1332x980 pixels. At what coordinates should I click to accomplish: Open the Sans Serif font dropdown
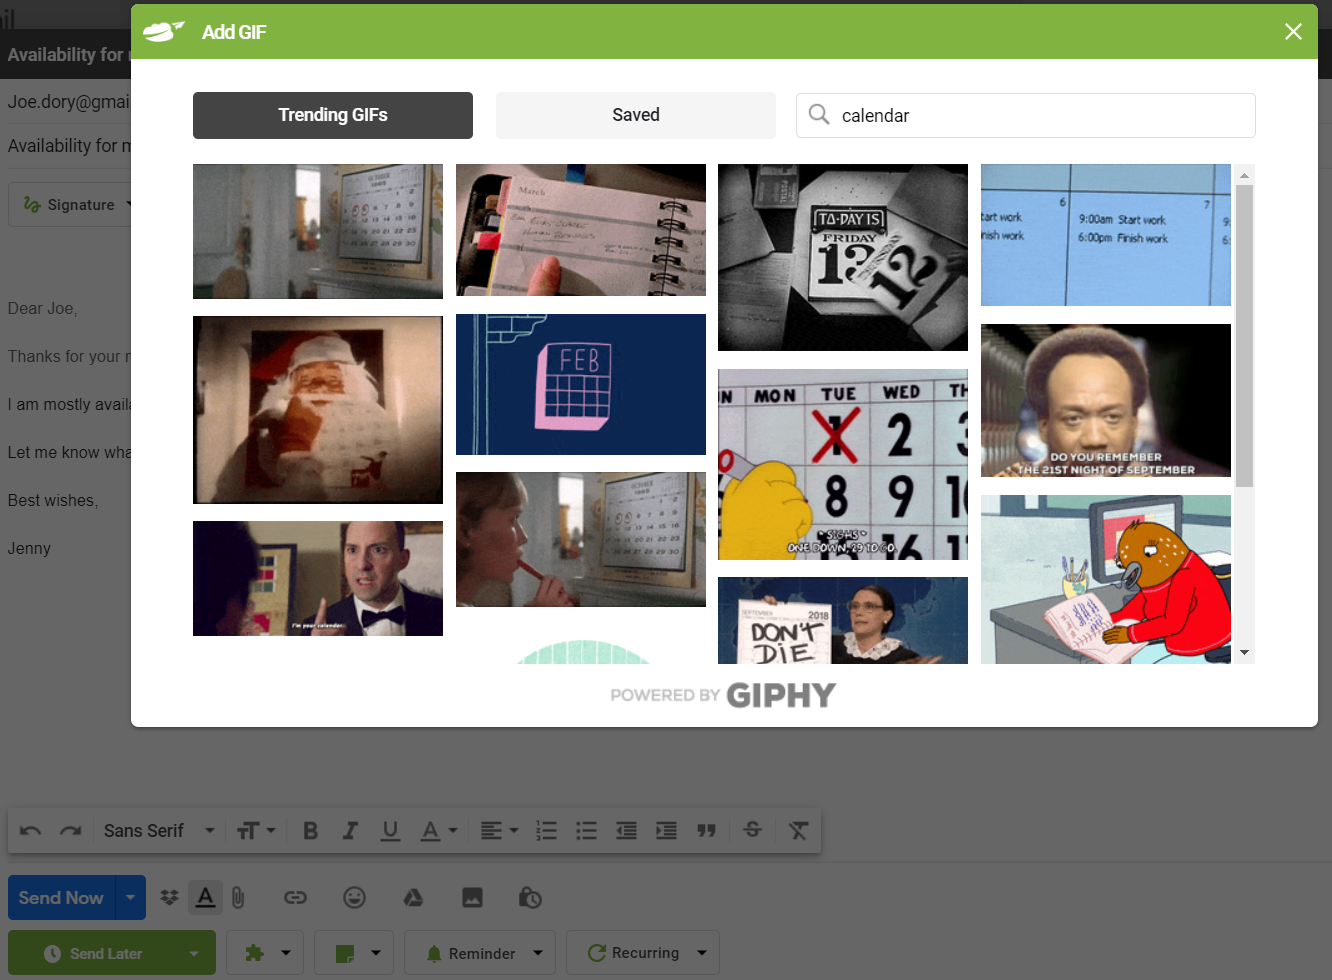(x=159, y=831)
